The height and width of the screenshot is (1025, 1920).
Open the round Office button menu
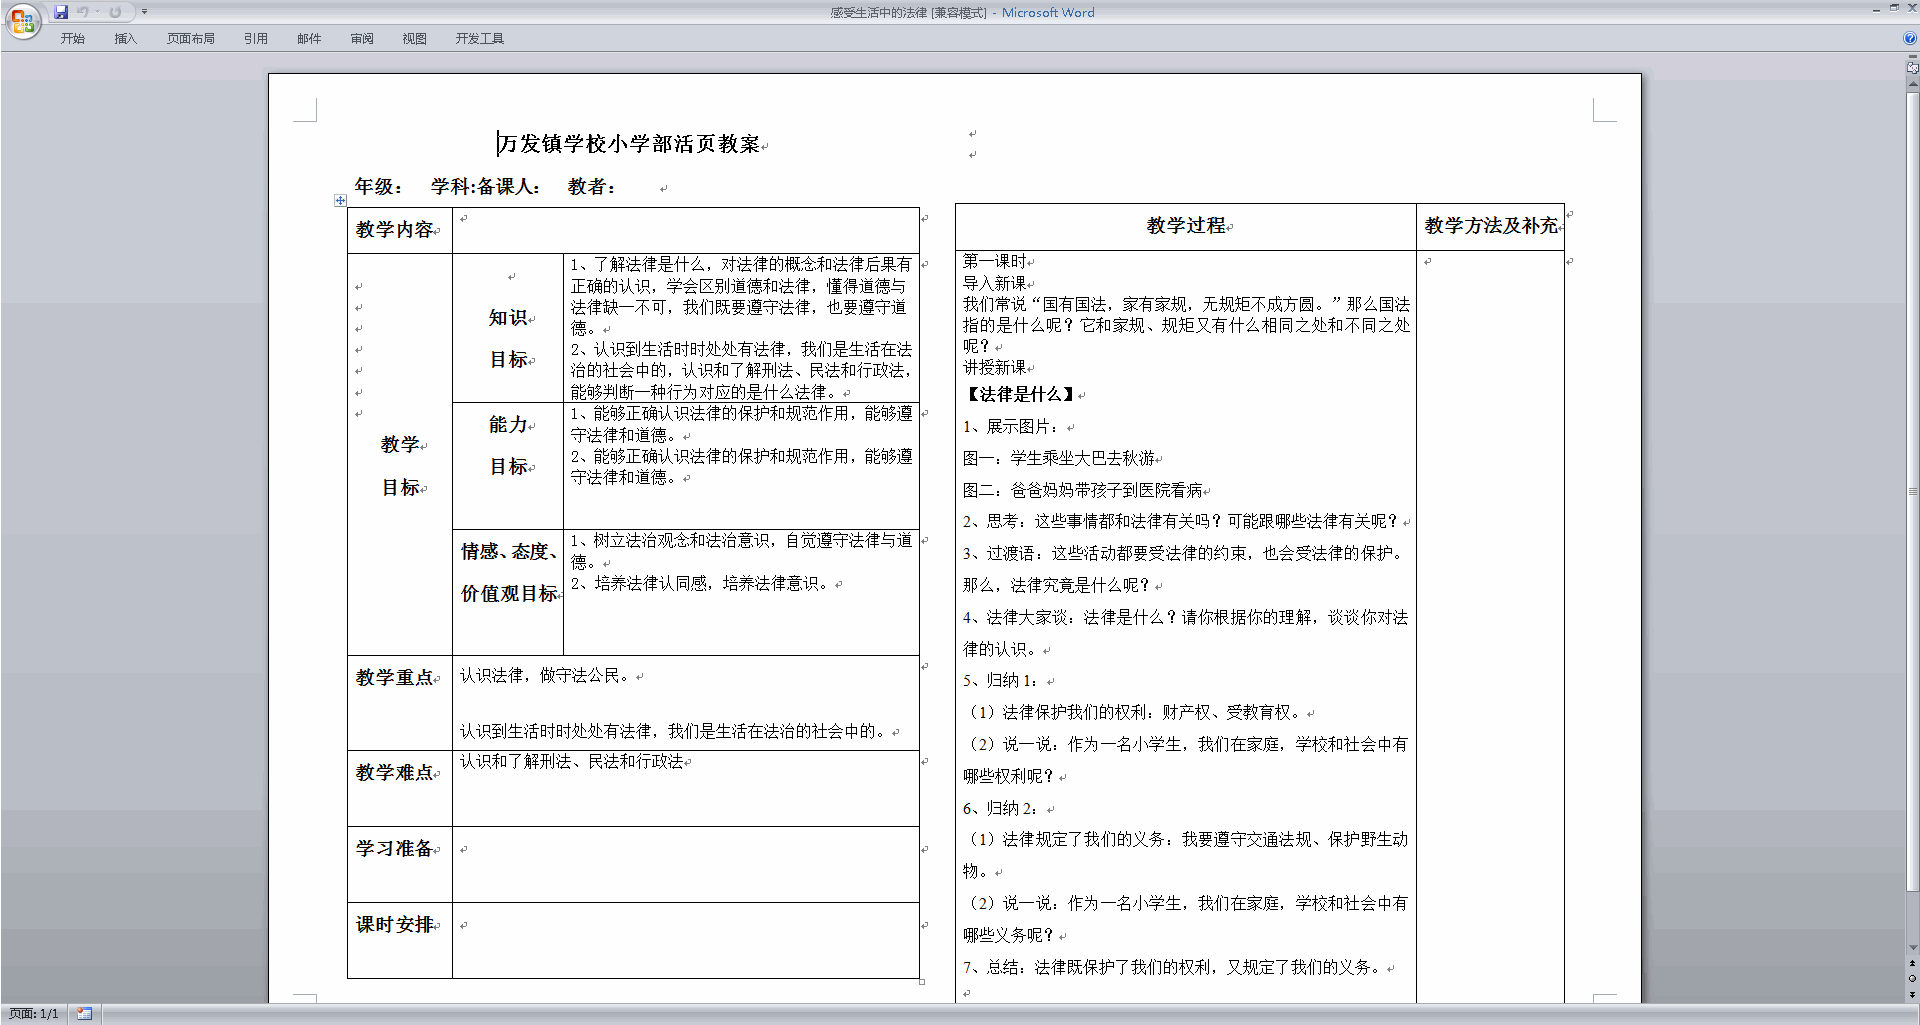(22, 20)
